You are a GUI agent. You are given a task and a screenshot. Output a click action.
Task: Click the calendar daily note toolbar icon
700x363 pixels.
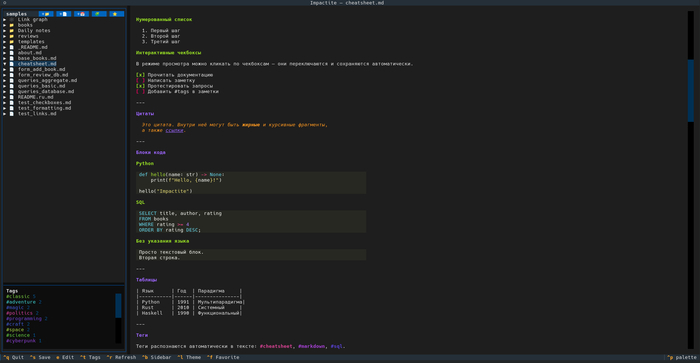coord(81,14)
